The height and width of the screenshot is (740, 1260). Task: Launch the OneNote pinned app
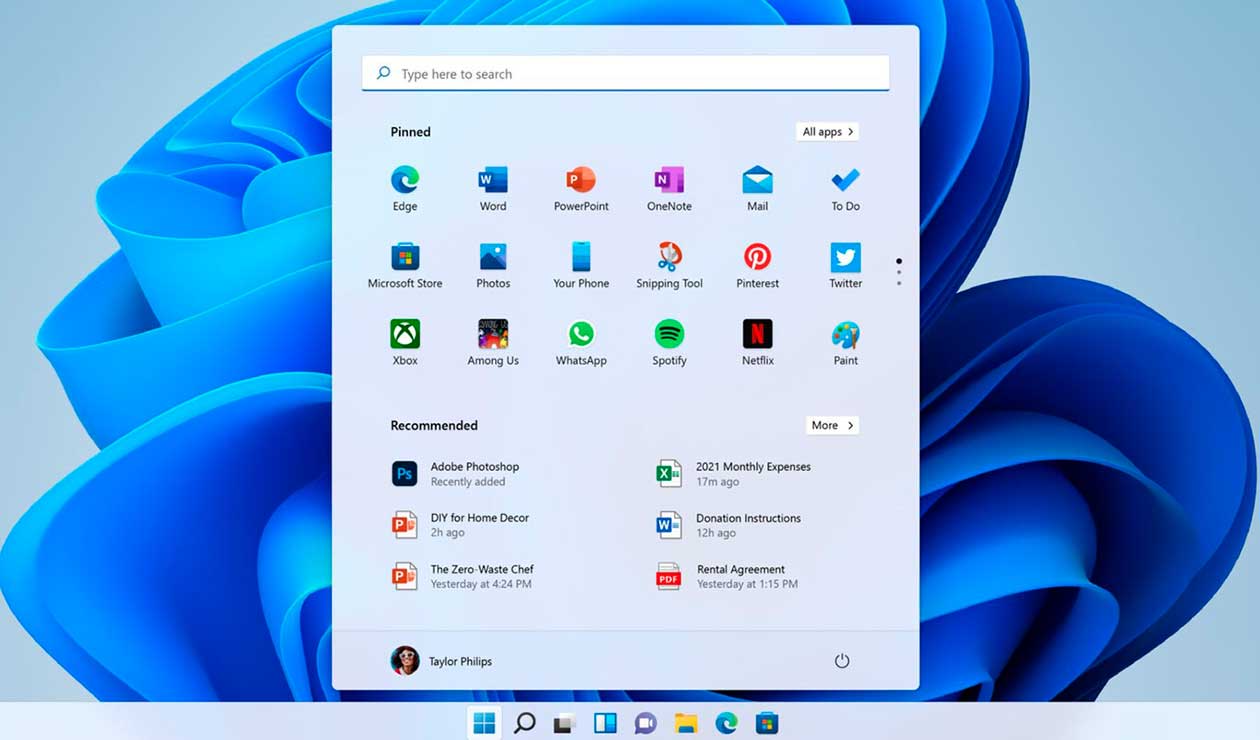pos(669,189)
